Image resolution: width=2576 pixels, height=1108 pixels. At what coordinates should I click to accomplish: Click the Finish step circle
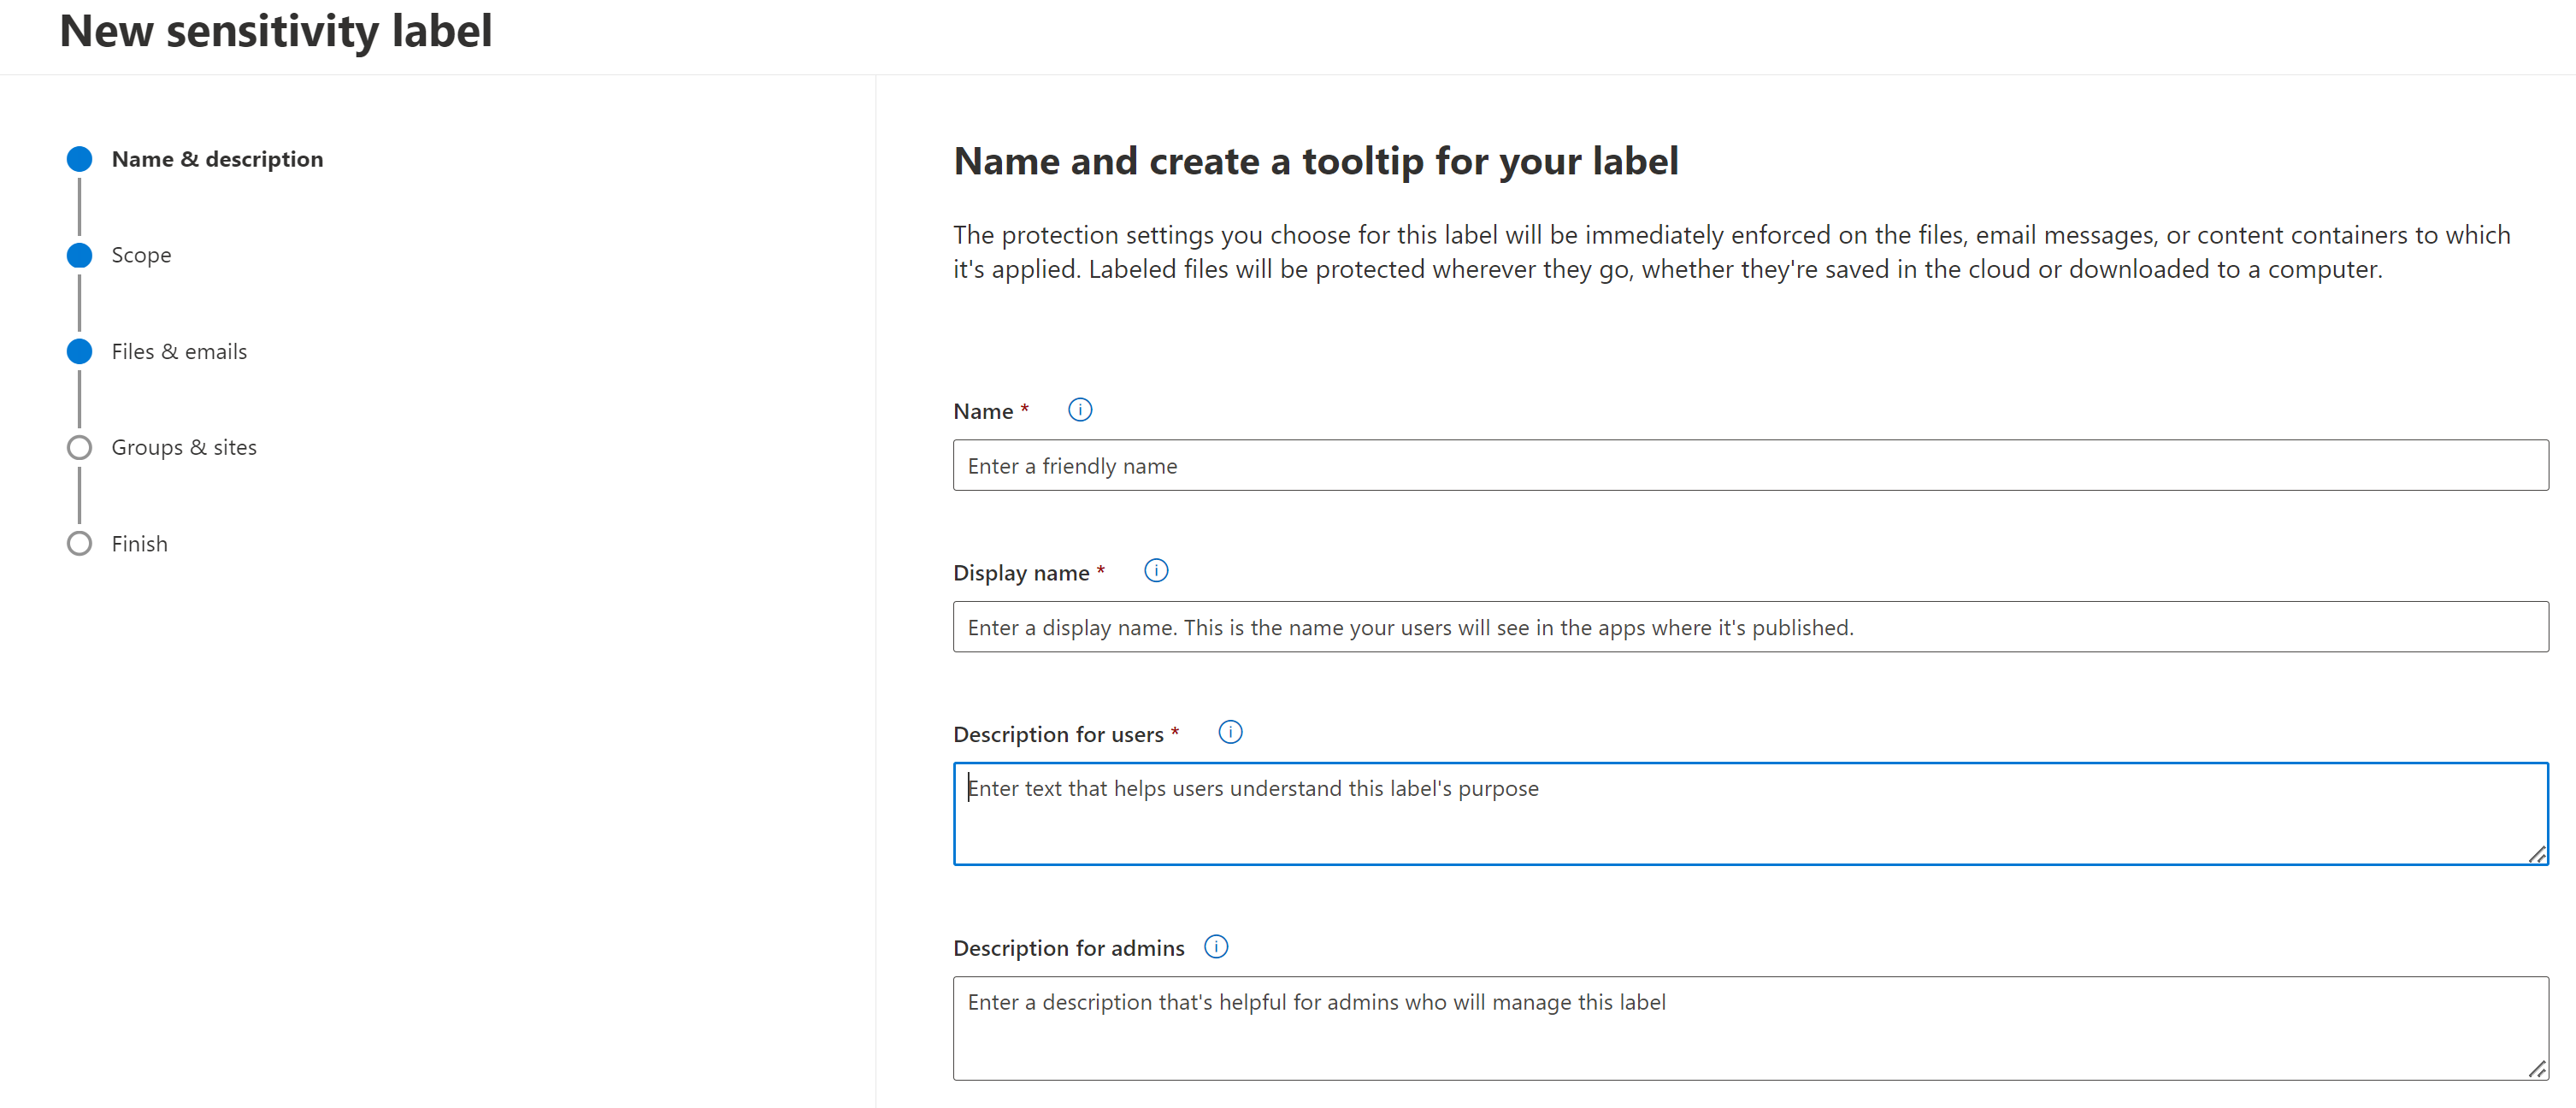[x=79, y=544]
